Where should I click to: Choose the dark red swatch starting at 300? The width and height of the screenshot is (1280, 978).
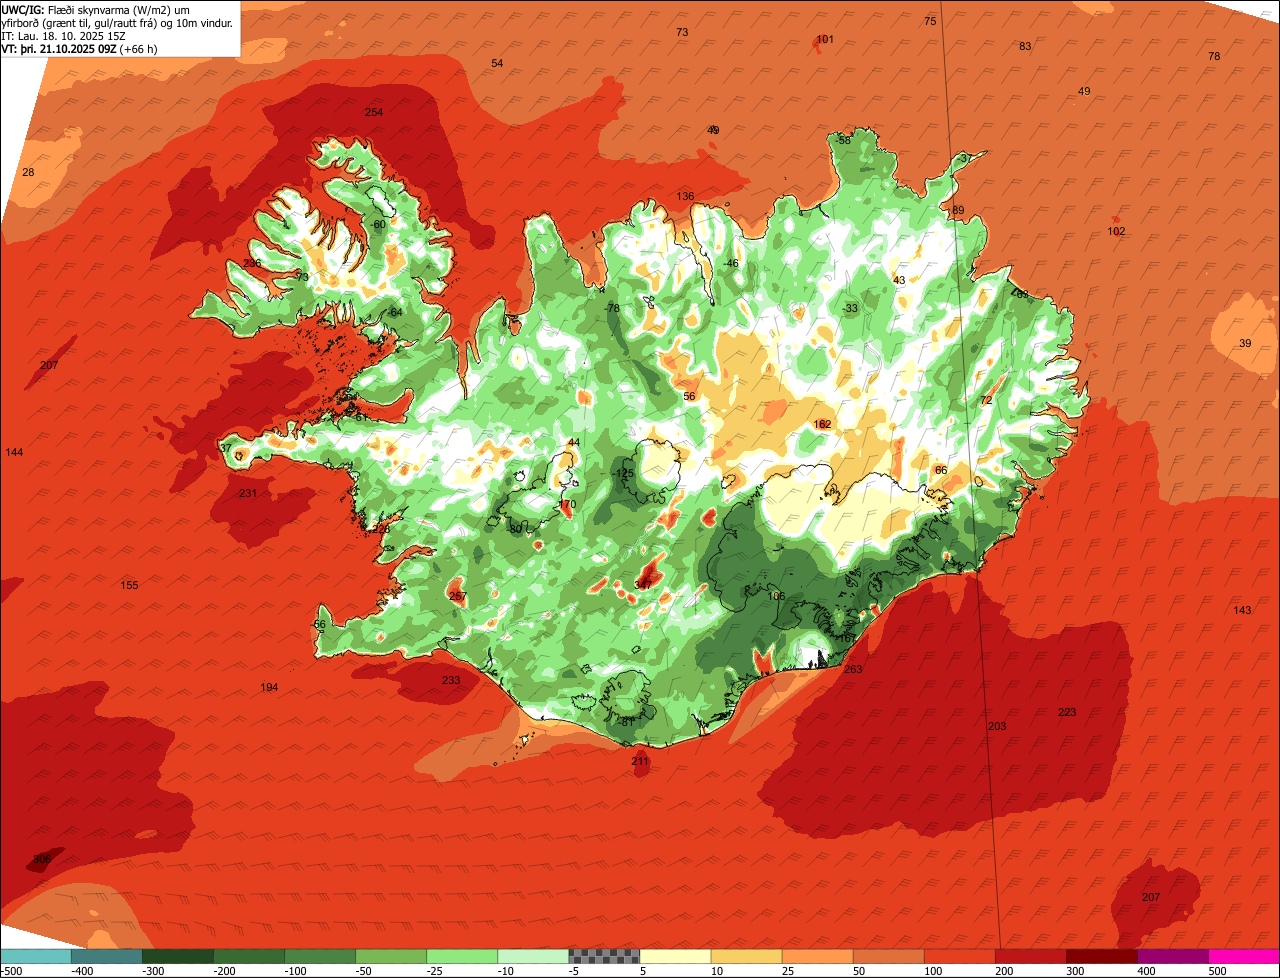tap(1102, 956)
